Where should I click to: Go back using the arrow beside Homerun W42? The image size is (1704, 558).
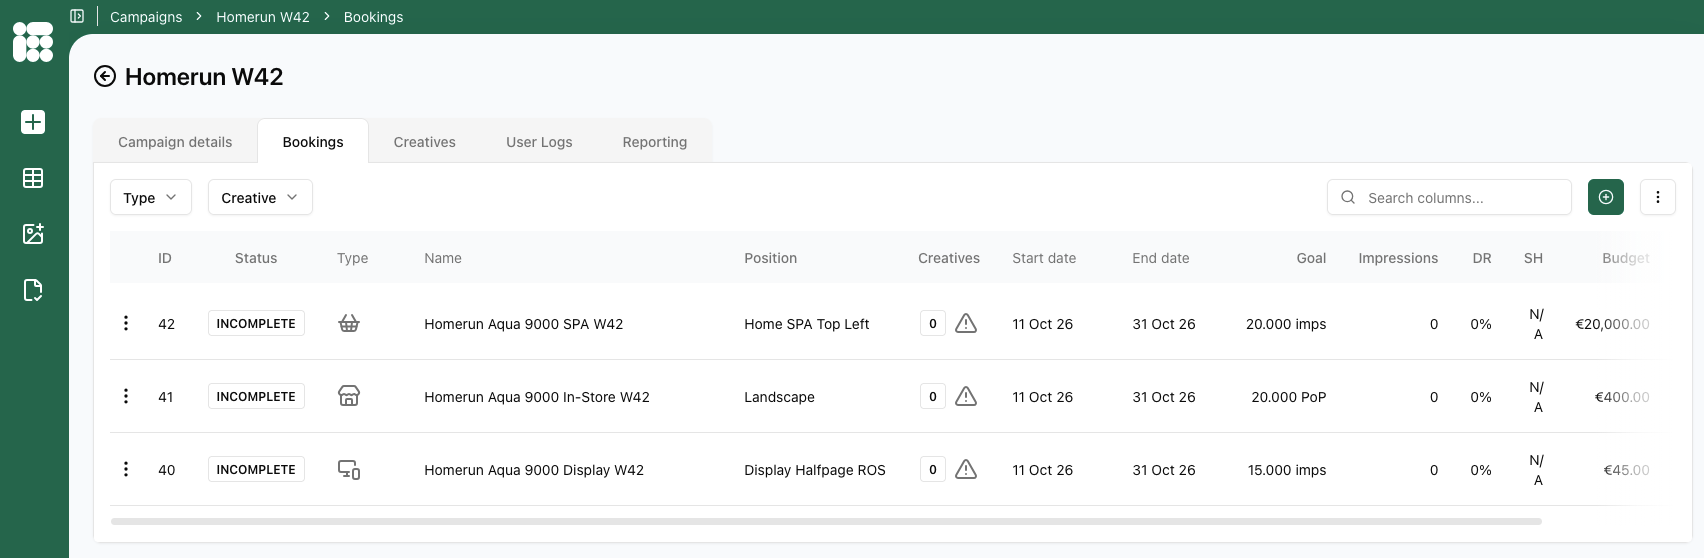pyautogui.click(x=105, y=77)
